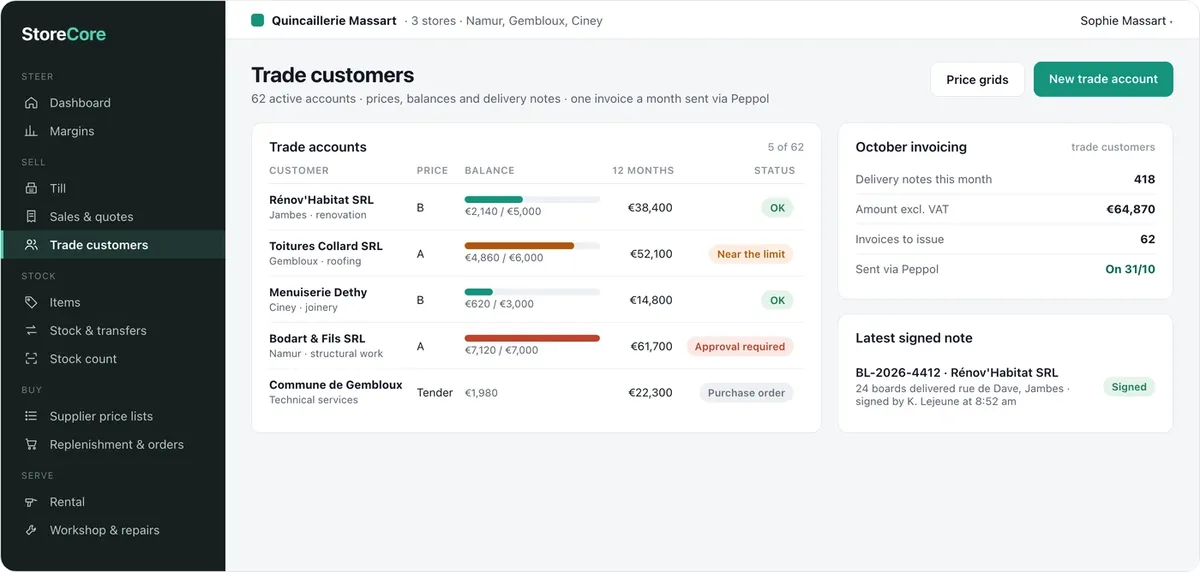This screenshot has width=1200, height=572.
Task: Click the Invoices to issue count 62
Action: click(x=1148, y=239)
